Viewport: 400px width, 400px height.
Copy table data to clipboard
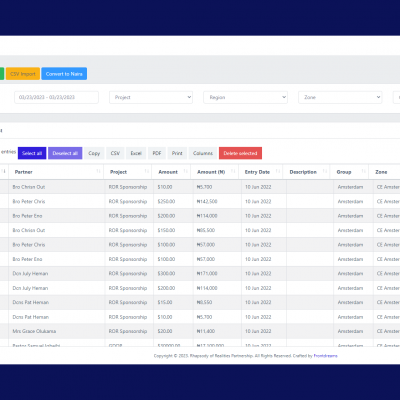94,153
